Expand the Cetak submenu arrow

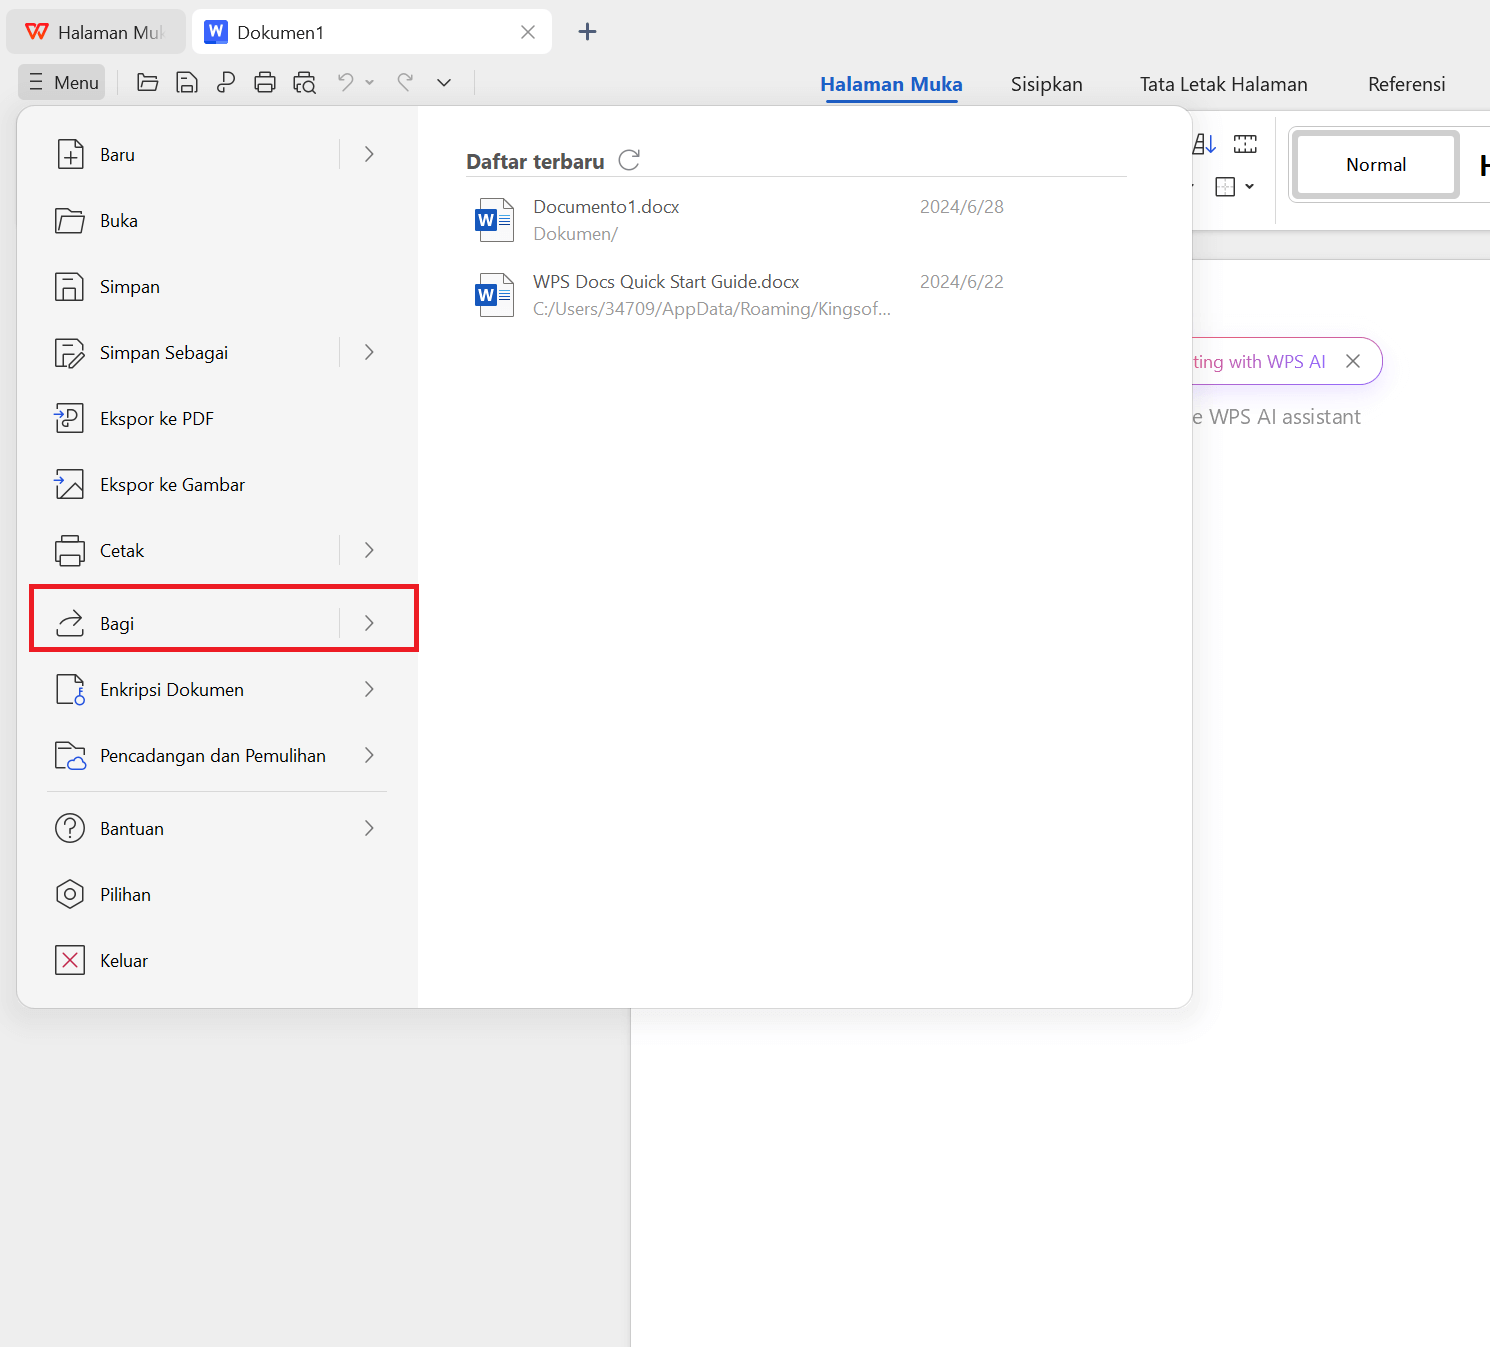coord(369,550)
